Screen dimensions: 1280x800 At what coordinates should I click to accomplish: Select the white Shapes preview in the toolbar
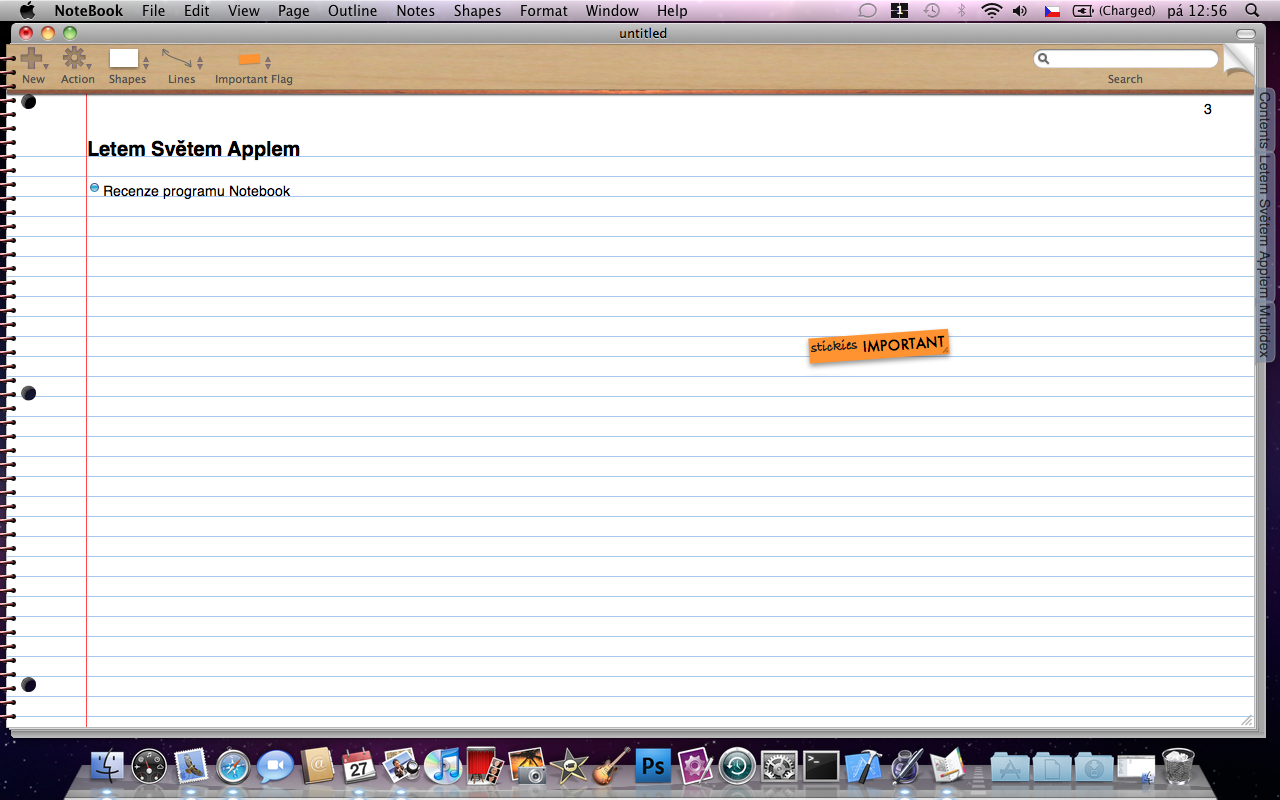(123, 58)
